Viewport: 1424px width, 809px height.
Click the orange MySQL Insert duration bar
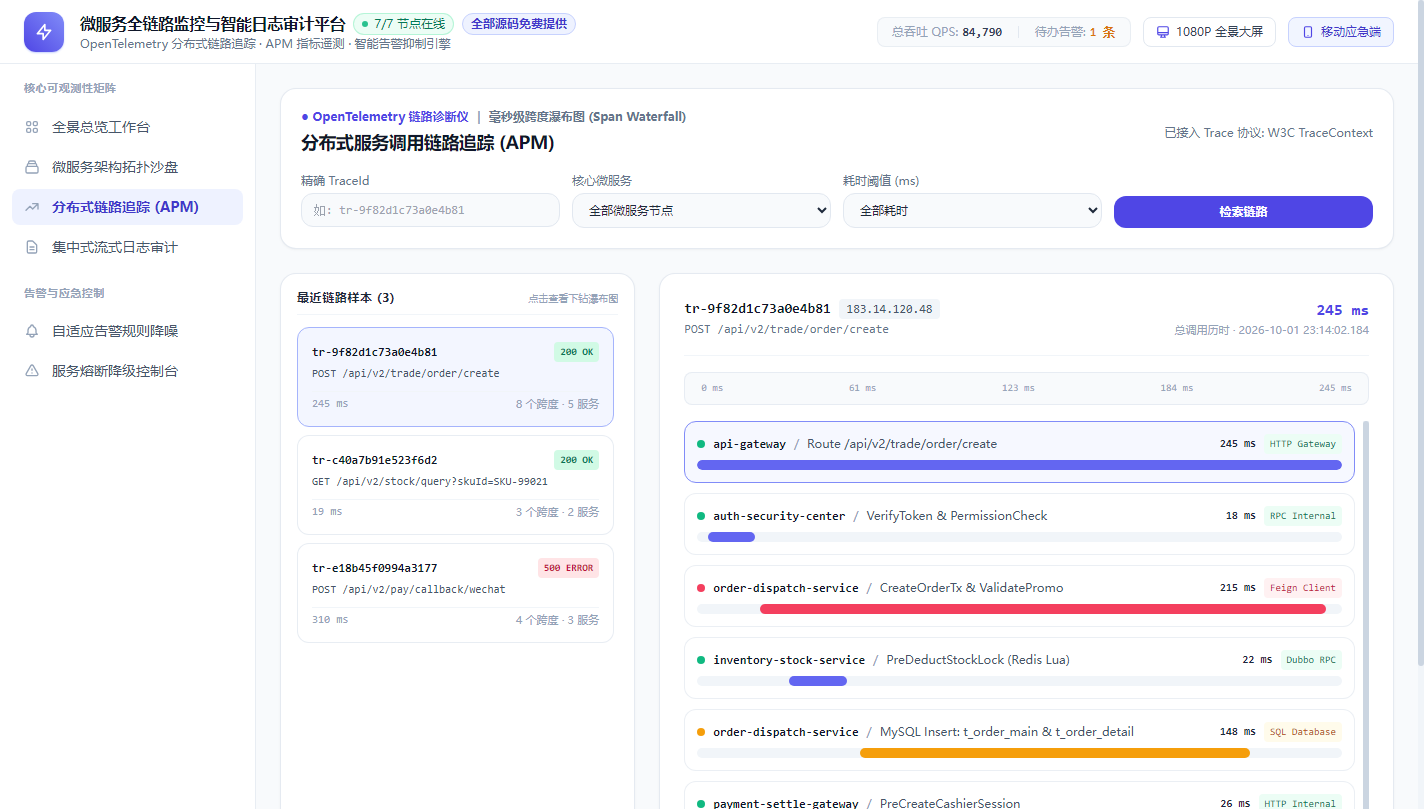click(1055, 753)
